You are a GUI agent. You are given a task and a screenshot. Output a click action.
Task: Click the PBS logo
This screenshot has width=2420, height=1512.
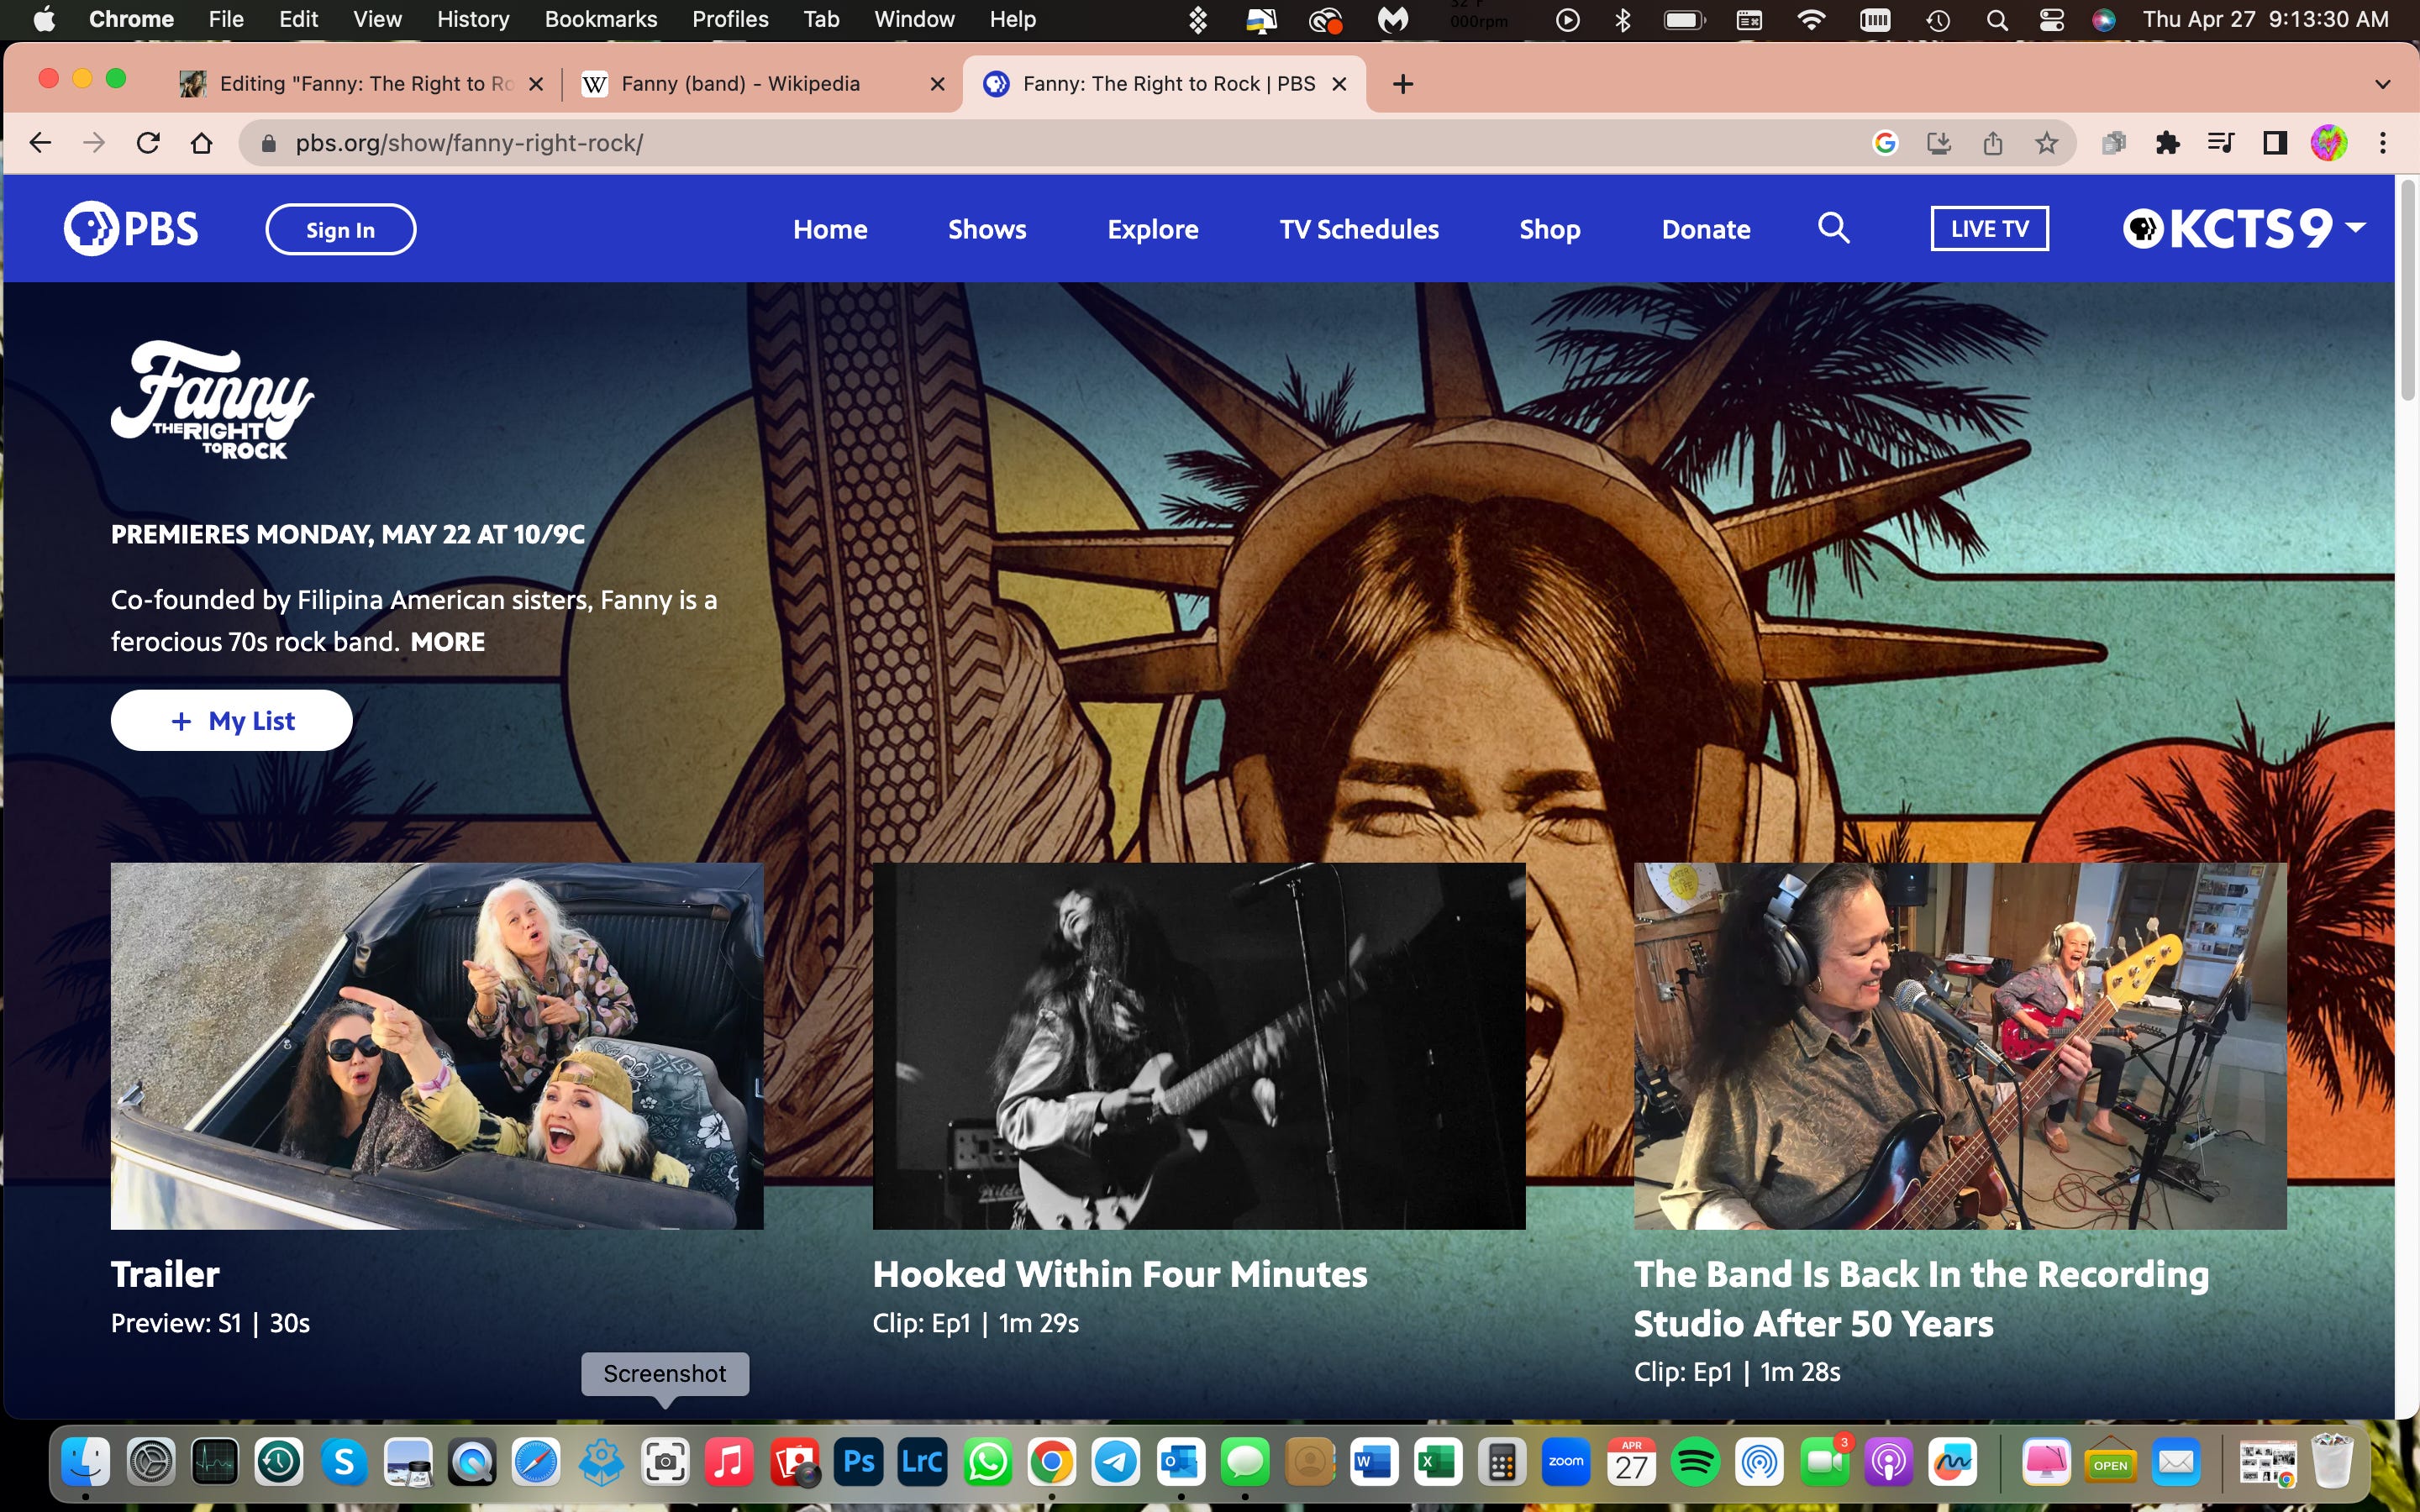click(x=131, y=229)
